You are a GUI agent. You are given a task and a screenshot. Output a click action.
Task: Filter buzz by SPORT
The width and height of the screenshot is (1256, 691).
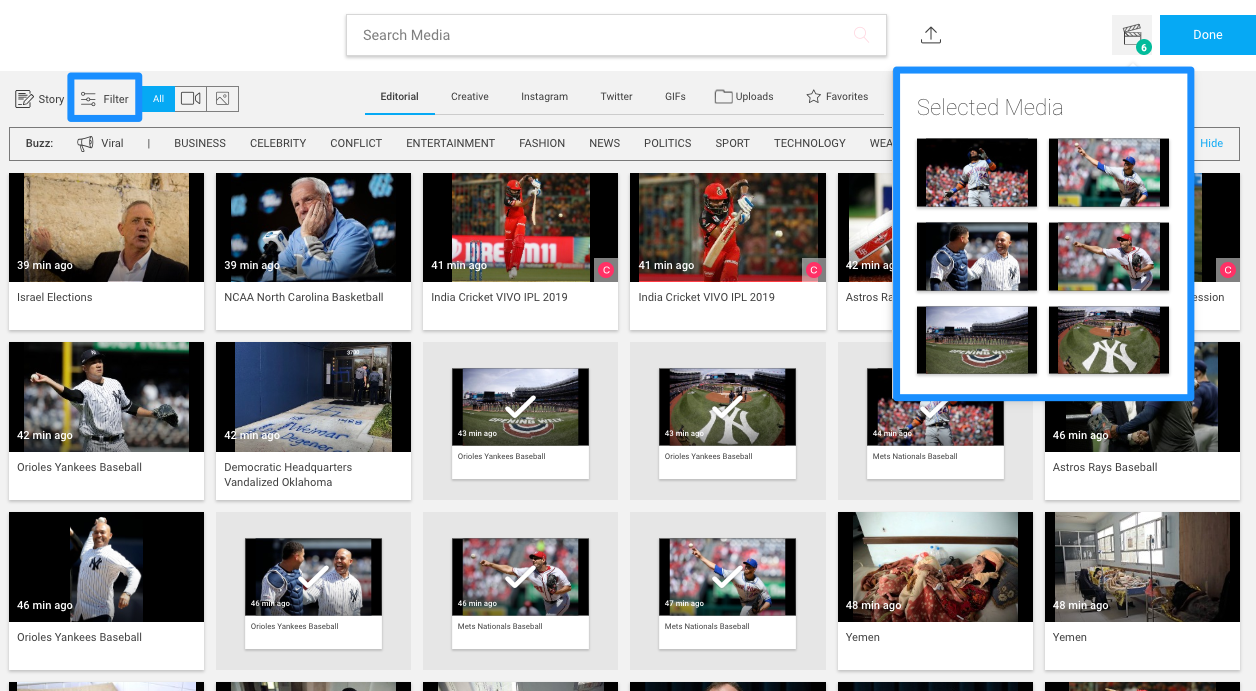tap(732, 143)
